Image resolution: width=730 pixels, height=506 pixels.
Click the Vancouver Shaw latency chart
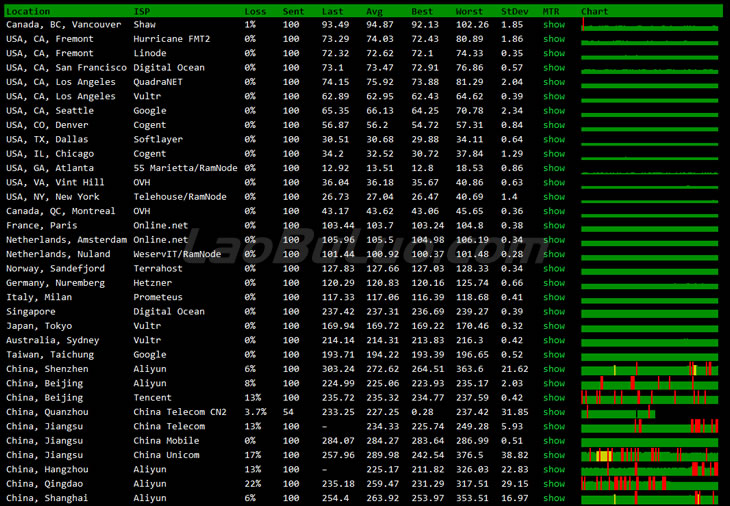[x=649, y=25]
